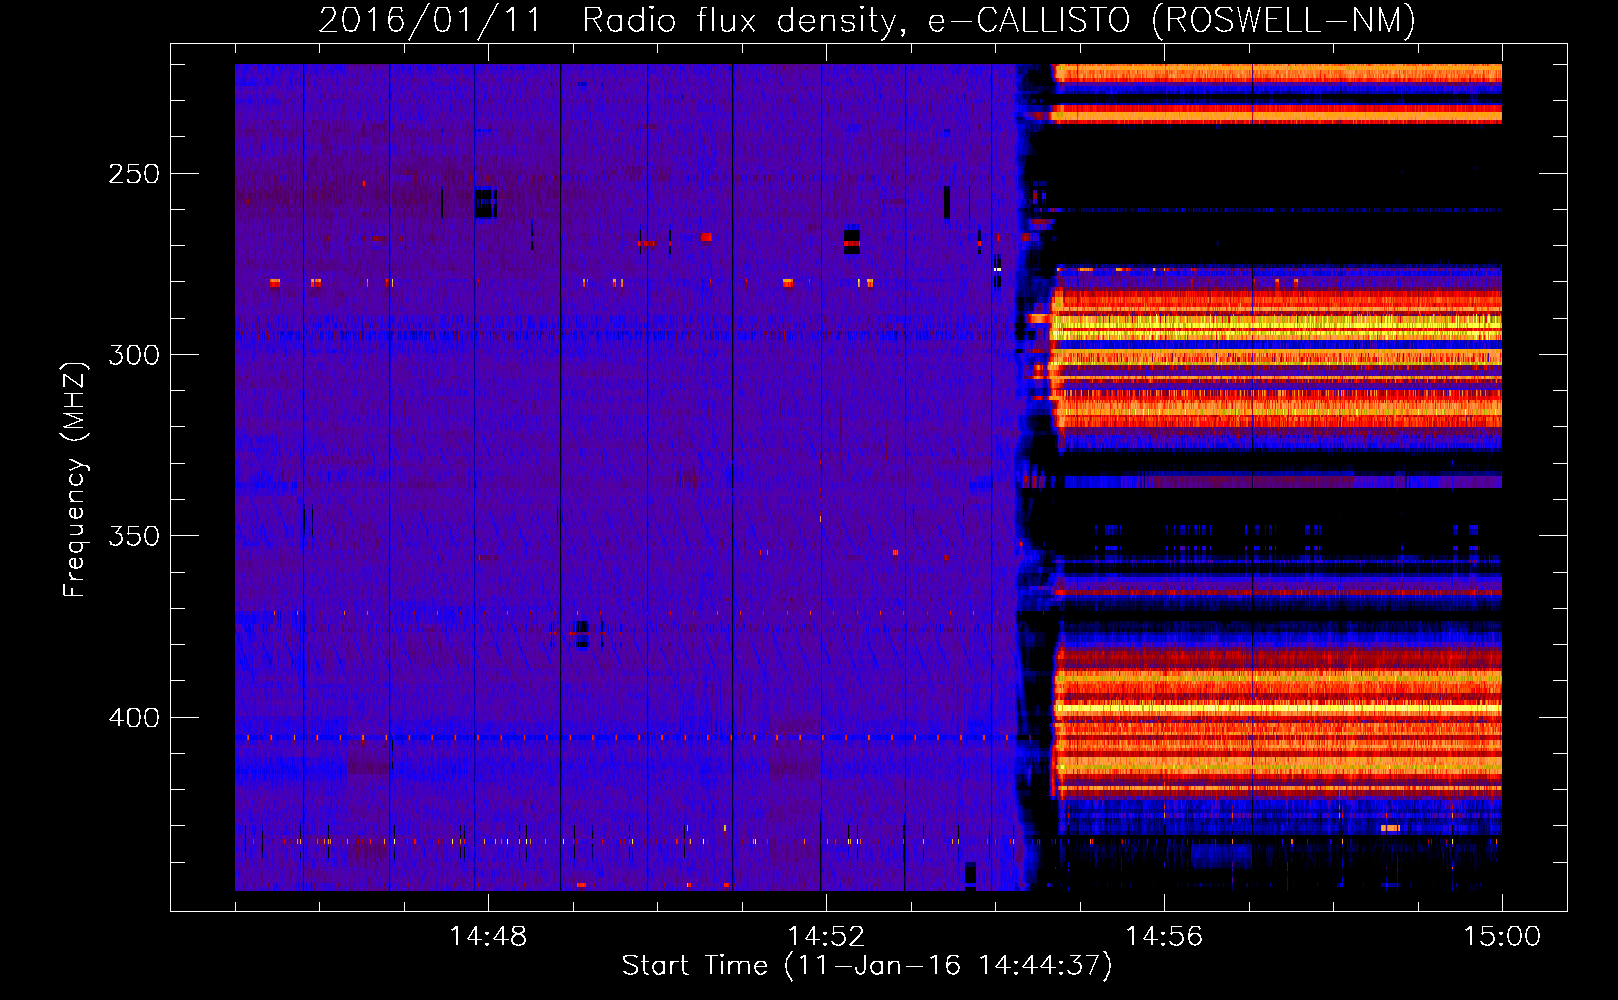Screen dimensions: 1618x1000
Task: Click the 'e-CALLISTO' title text
Action: click(1029, 21)
